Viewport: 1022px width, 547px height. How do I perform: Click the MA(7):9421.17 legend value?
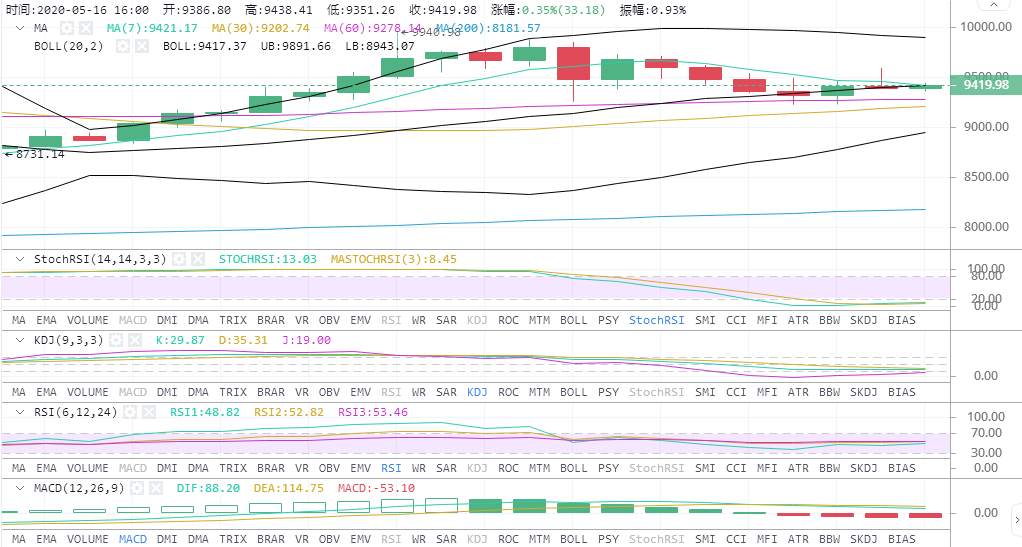152,29
